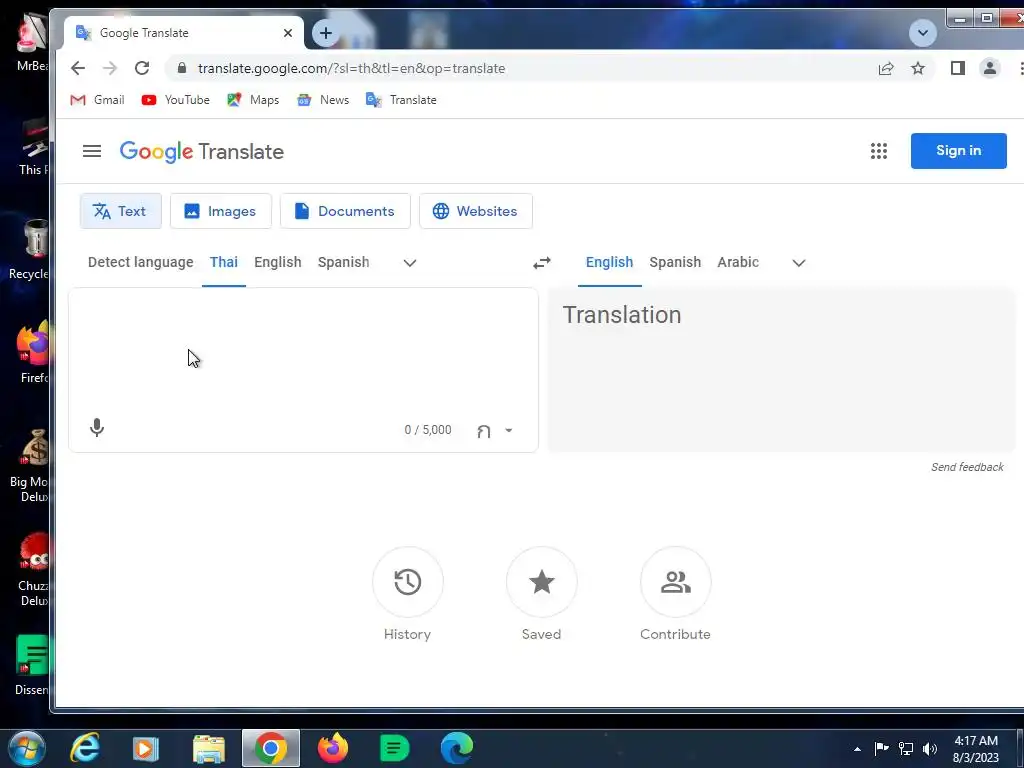1024x768 pixels.
Task: Close the Google Translate tab
Action: (287, 33)
